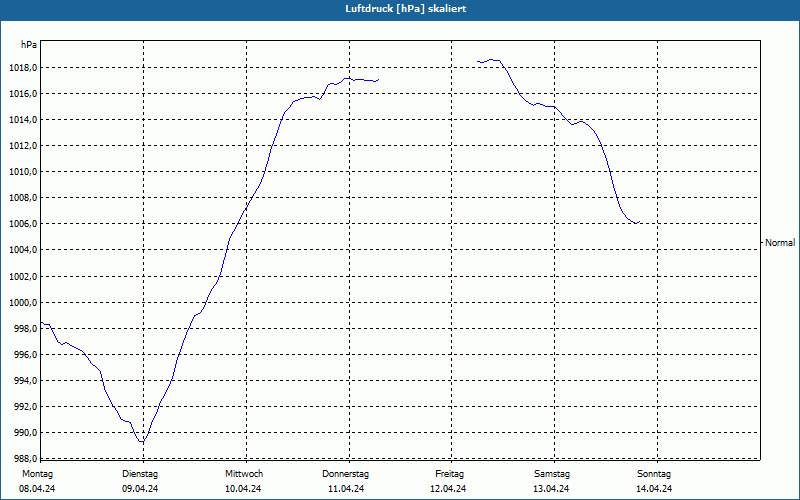Click the Freitag day label

coord(449,474)
